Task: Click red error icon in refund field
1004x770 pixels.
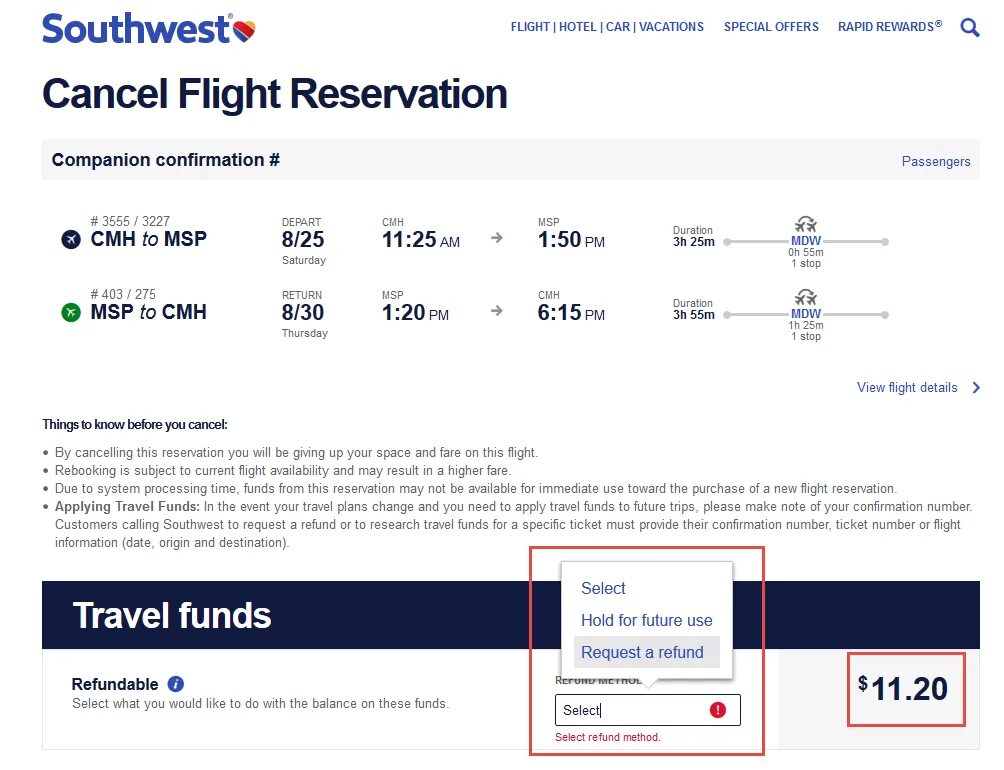Action: tap(718, 710)
